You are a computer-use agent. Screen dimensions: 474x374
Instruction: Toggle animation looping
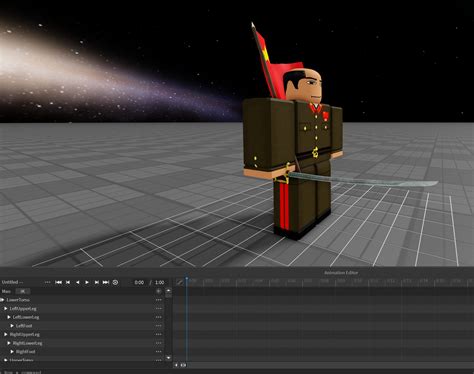[x=115, y=282]
